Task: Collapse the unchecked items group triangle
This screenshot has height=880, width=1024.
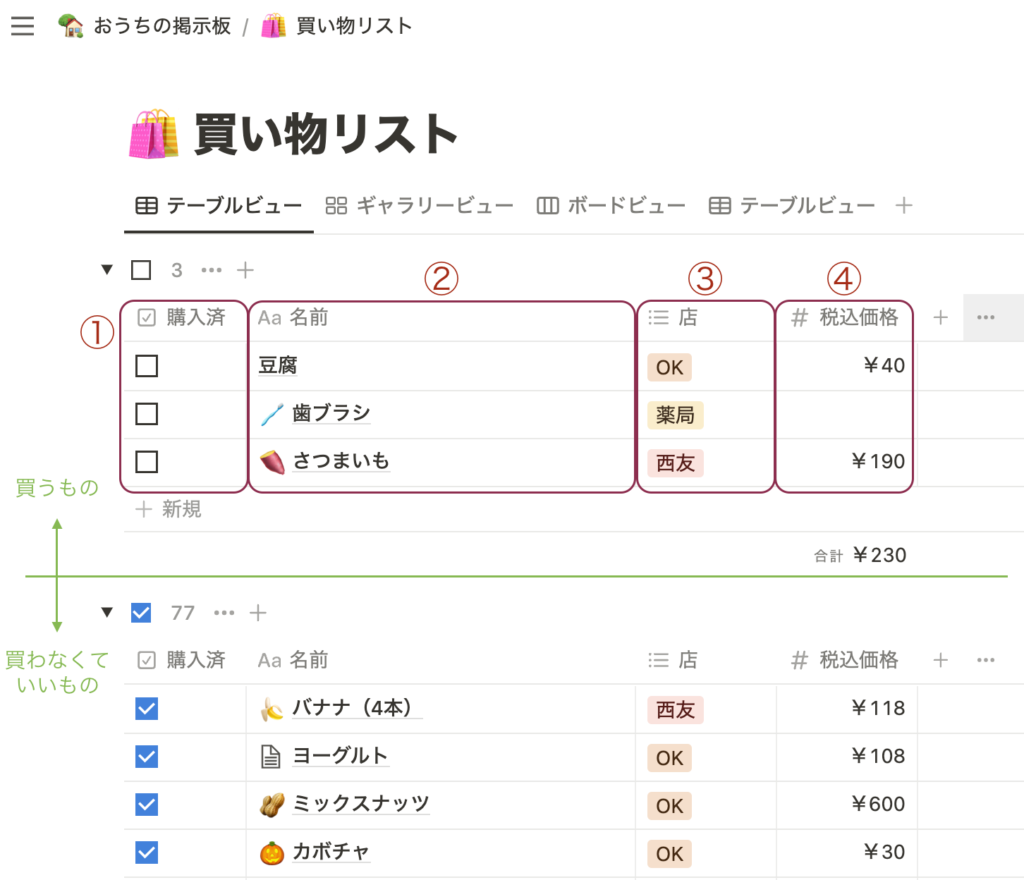Action: tap(107, 270)
